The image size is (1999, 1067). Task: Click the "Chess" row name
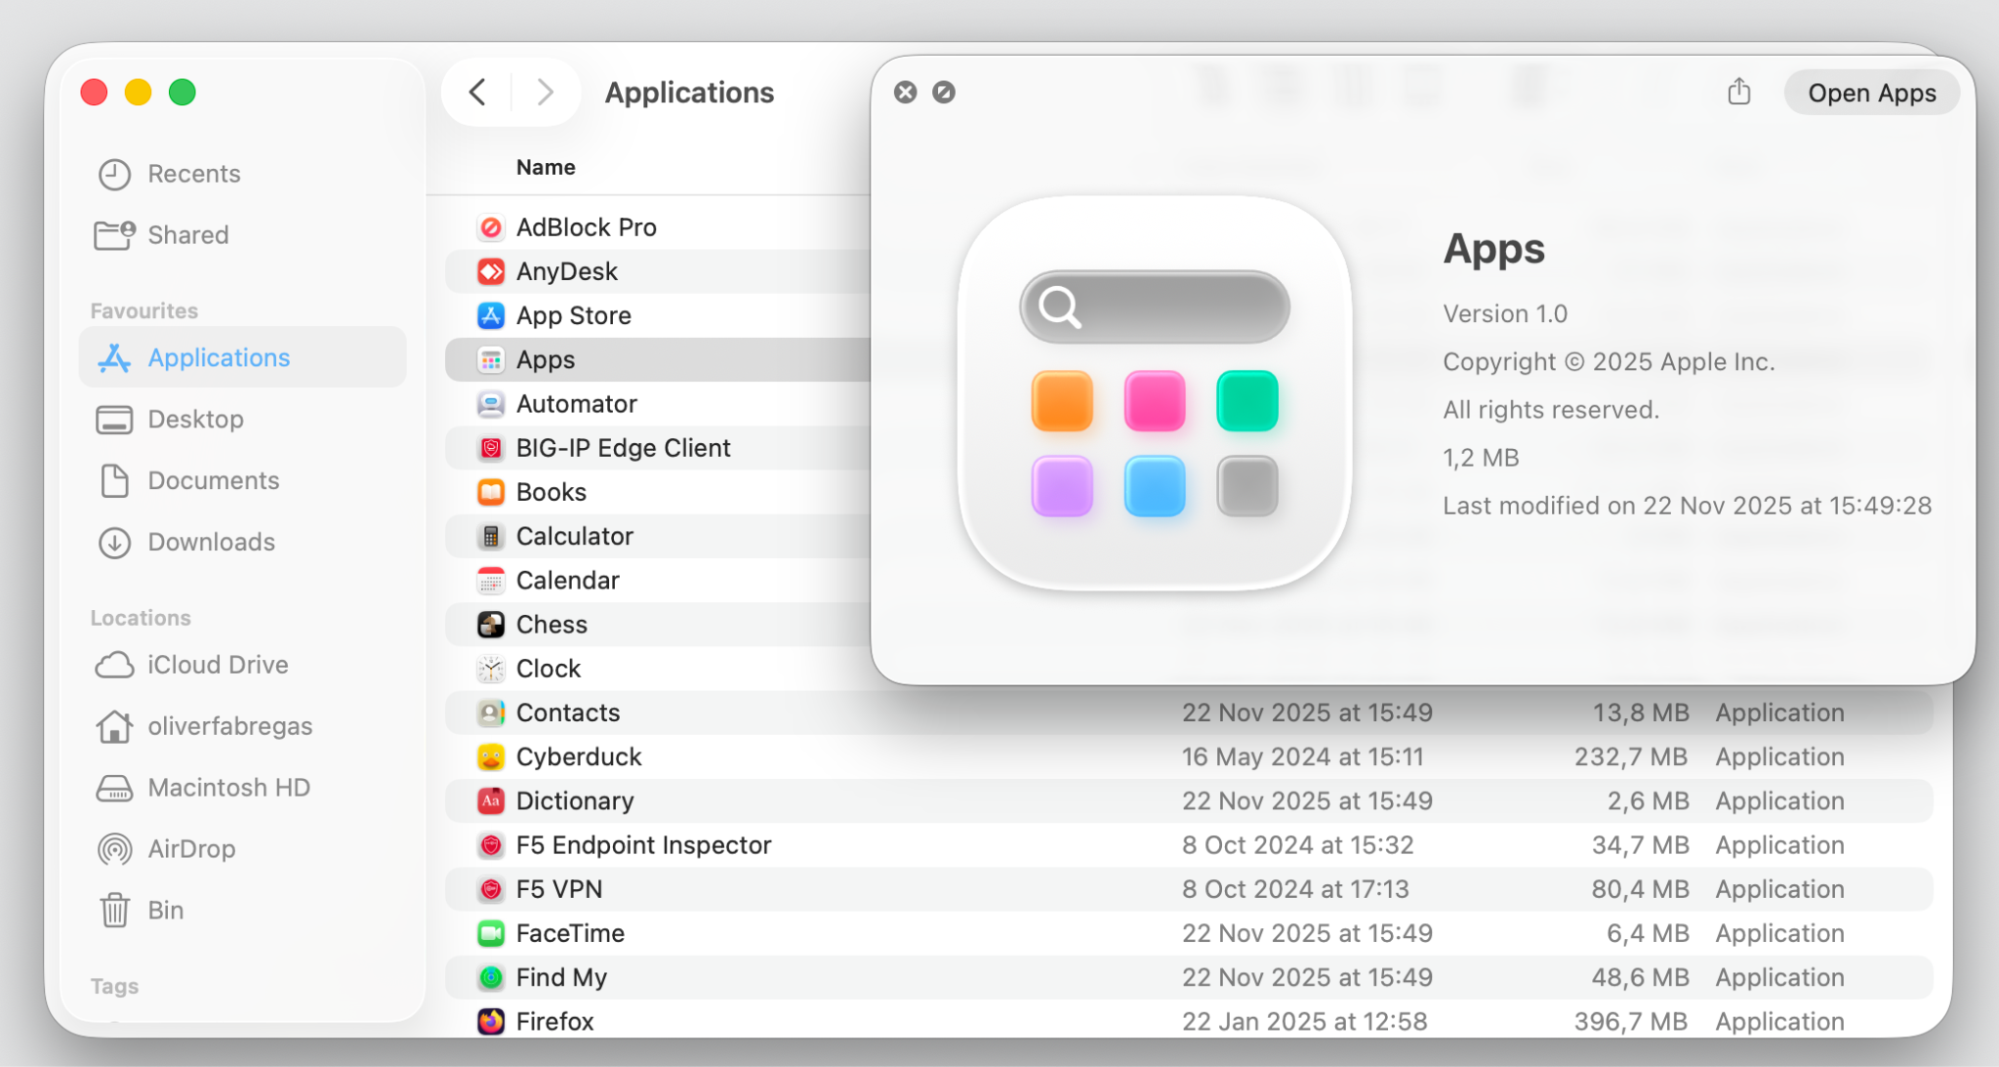click(x=551, y=625)
